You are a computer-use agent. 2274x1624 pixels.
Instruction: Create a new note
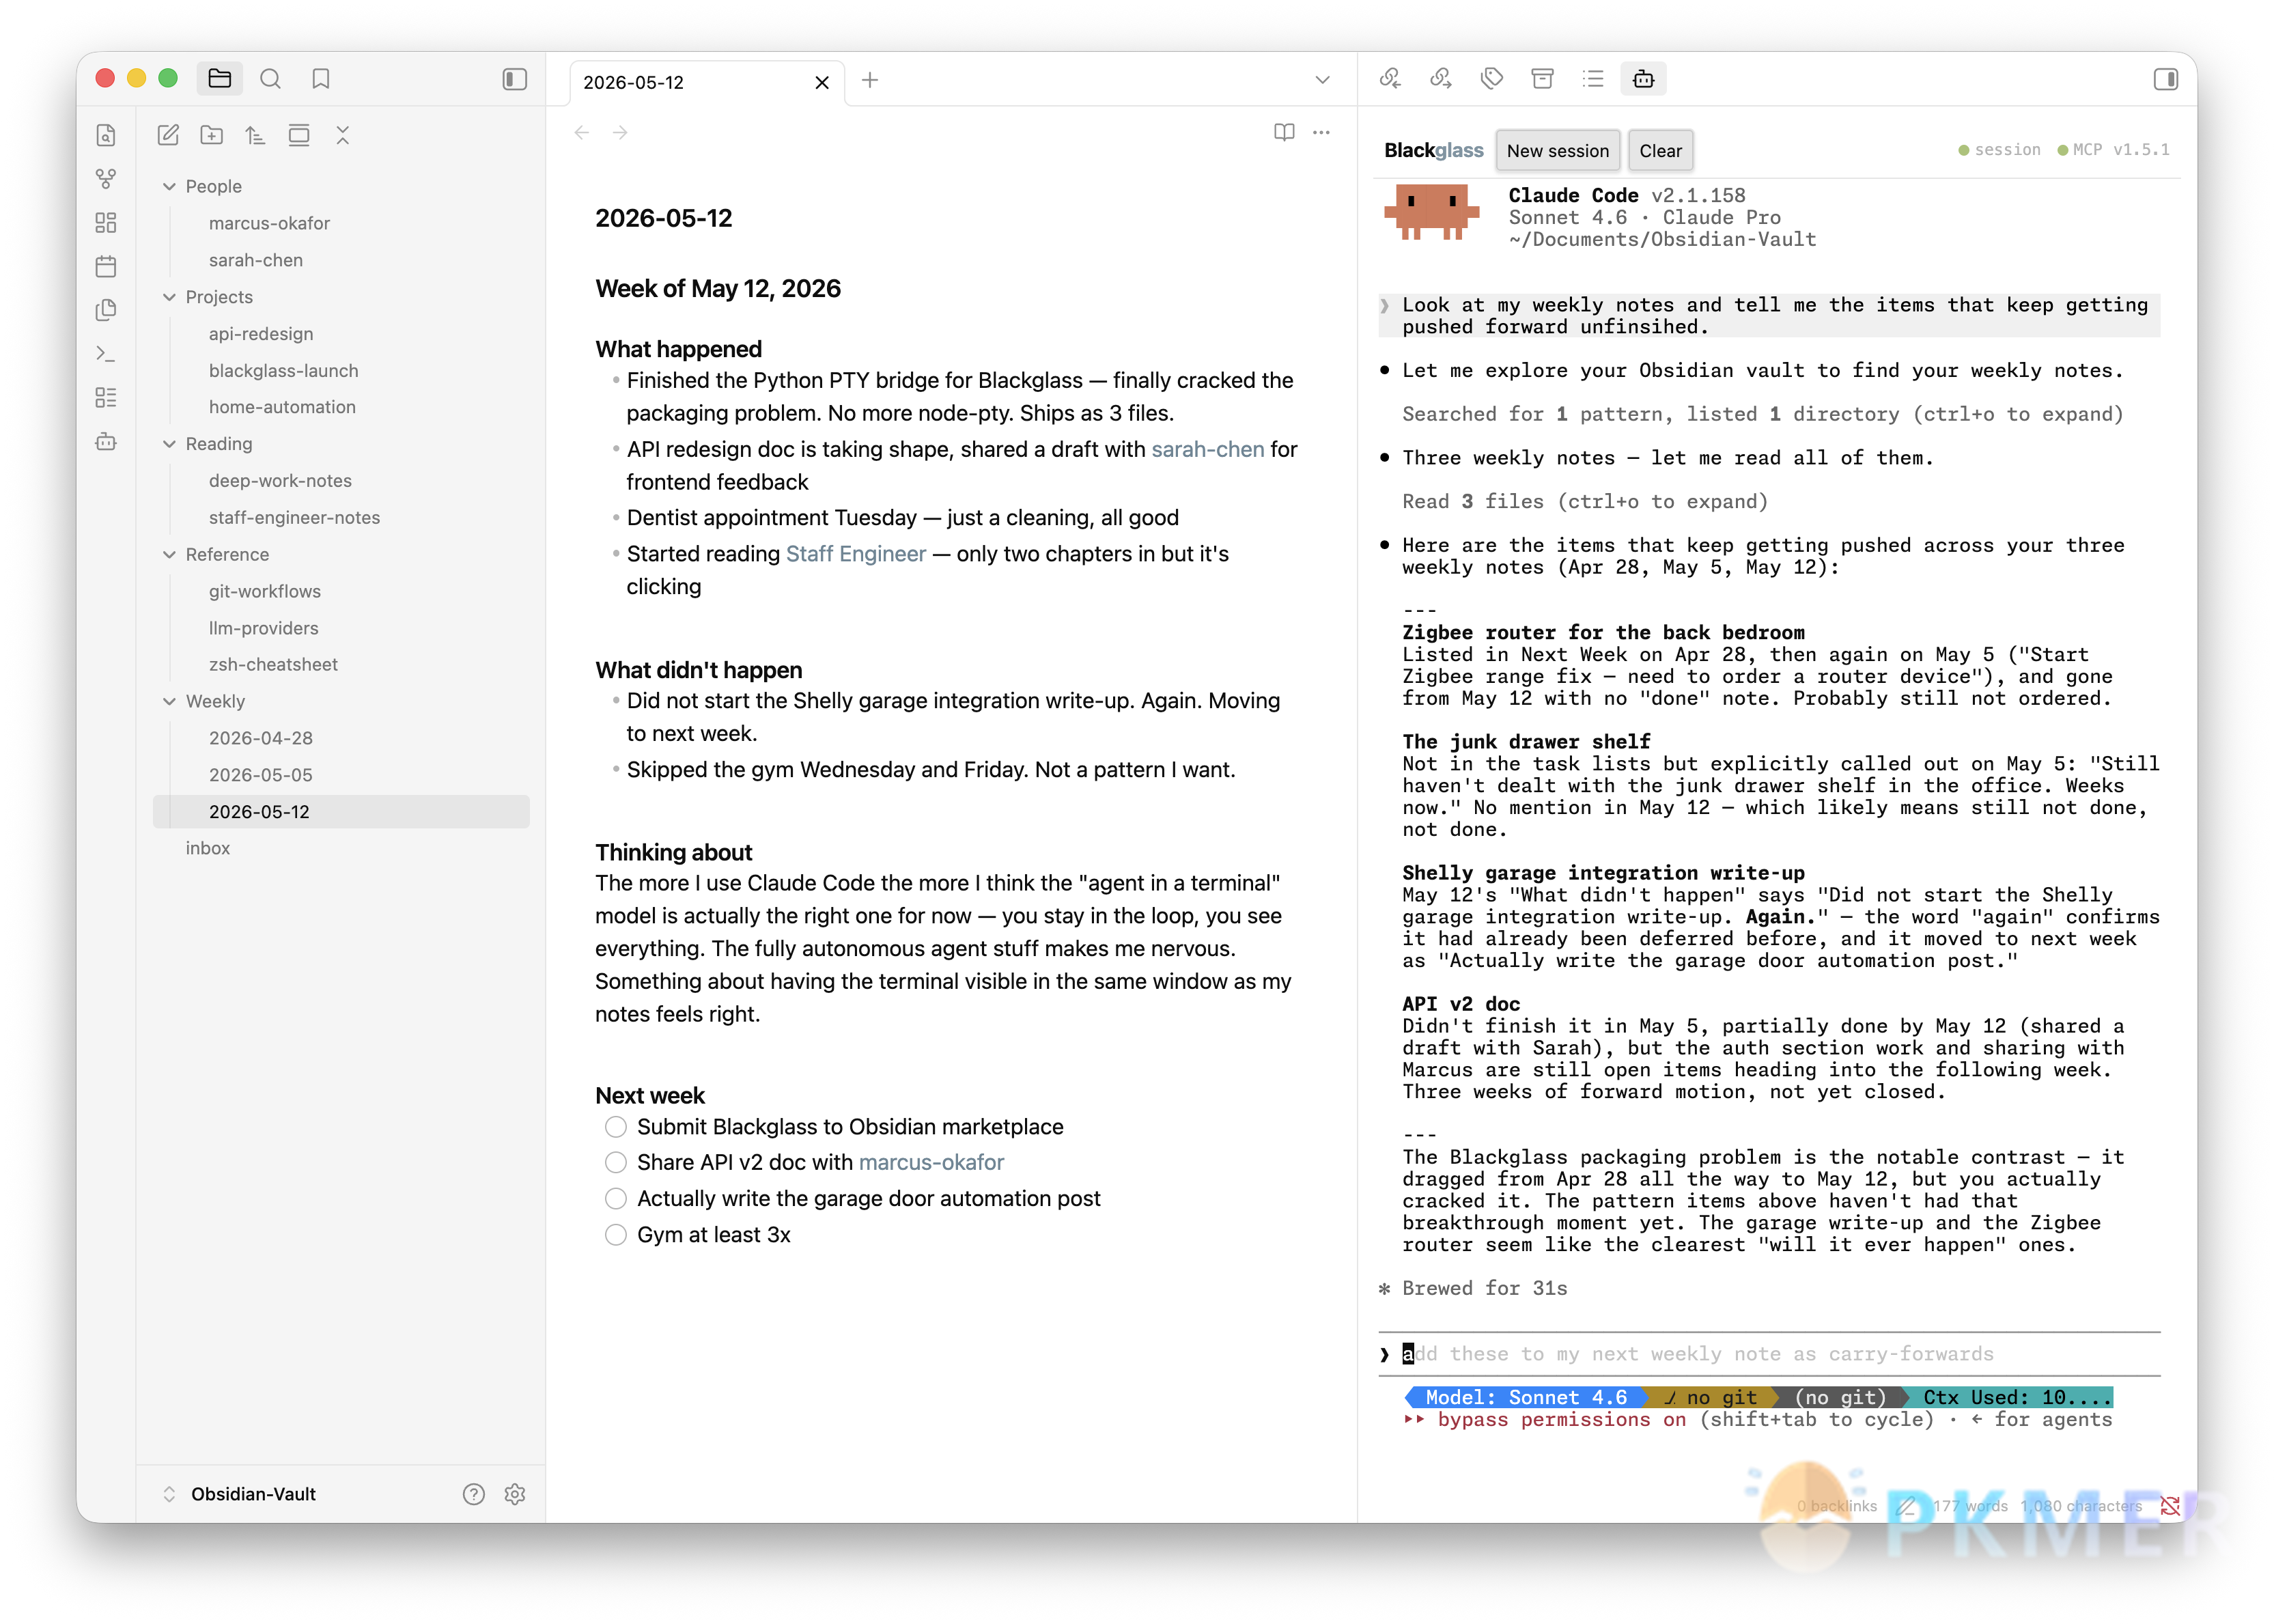coord(168,135)
